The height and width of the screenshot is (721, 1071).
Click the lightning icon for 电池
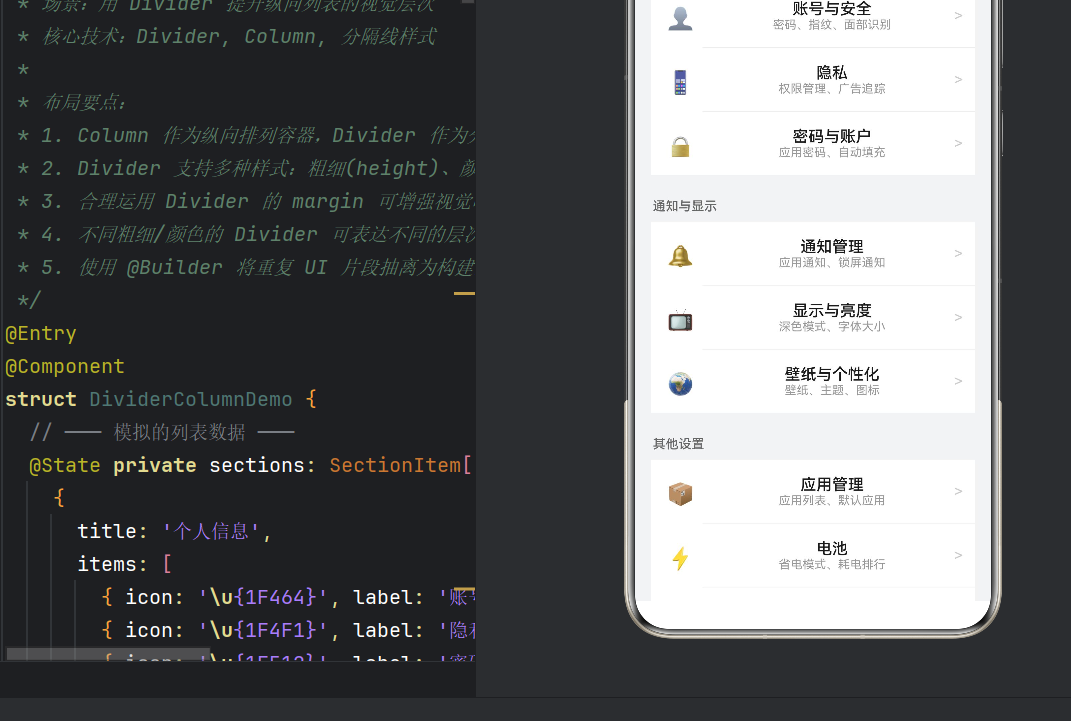[680, 558]
